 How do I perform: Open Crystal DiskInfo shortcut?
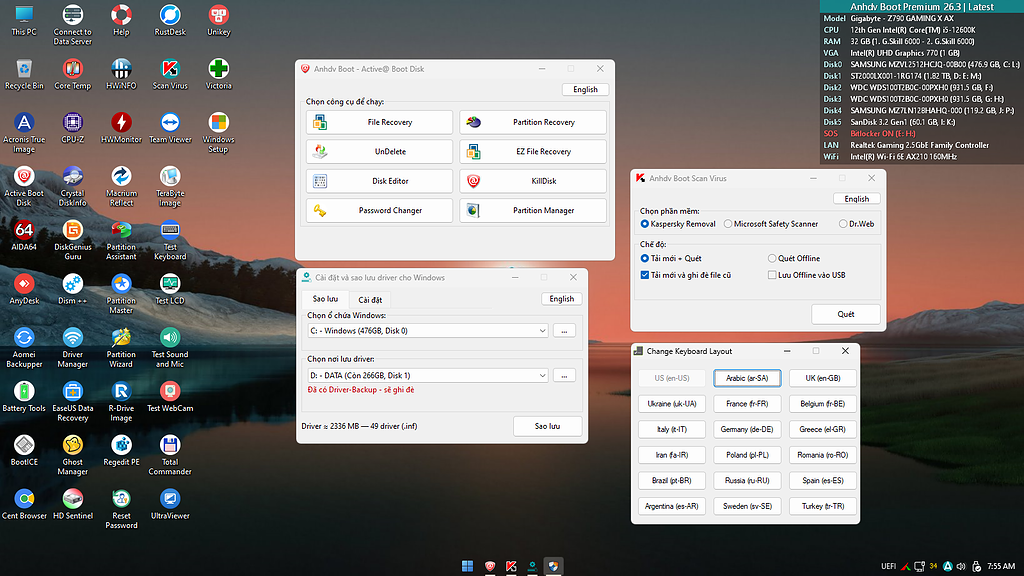pos(72,186)
